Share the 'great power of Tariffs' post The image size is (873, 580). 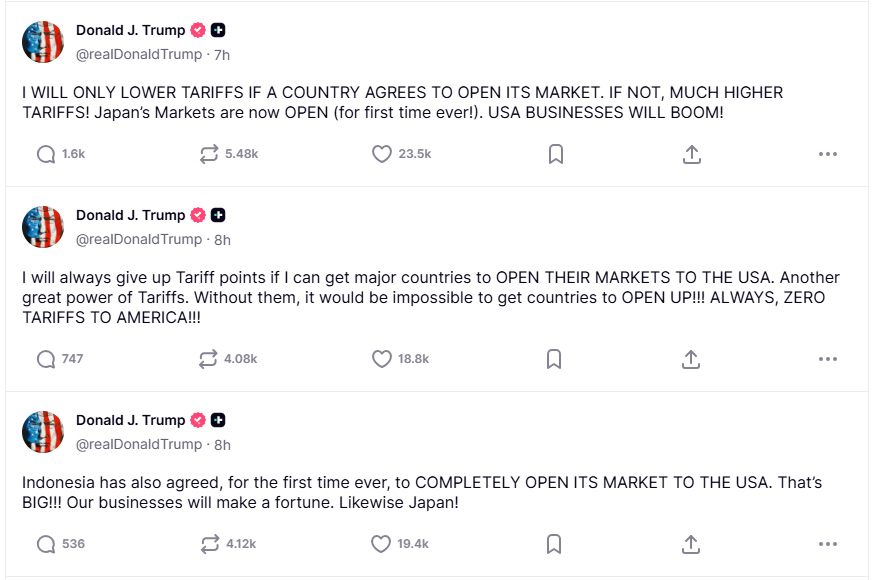coord(691,359)
